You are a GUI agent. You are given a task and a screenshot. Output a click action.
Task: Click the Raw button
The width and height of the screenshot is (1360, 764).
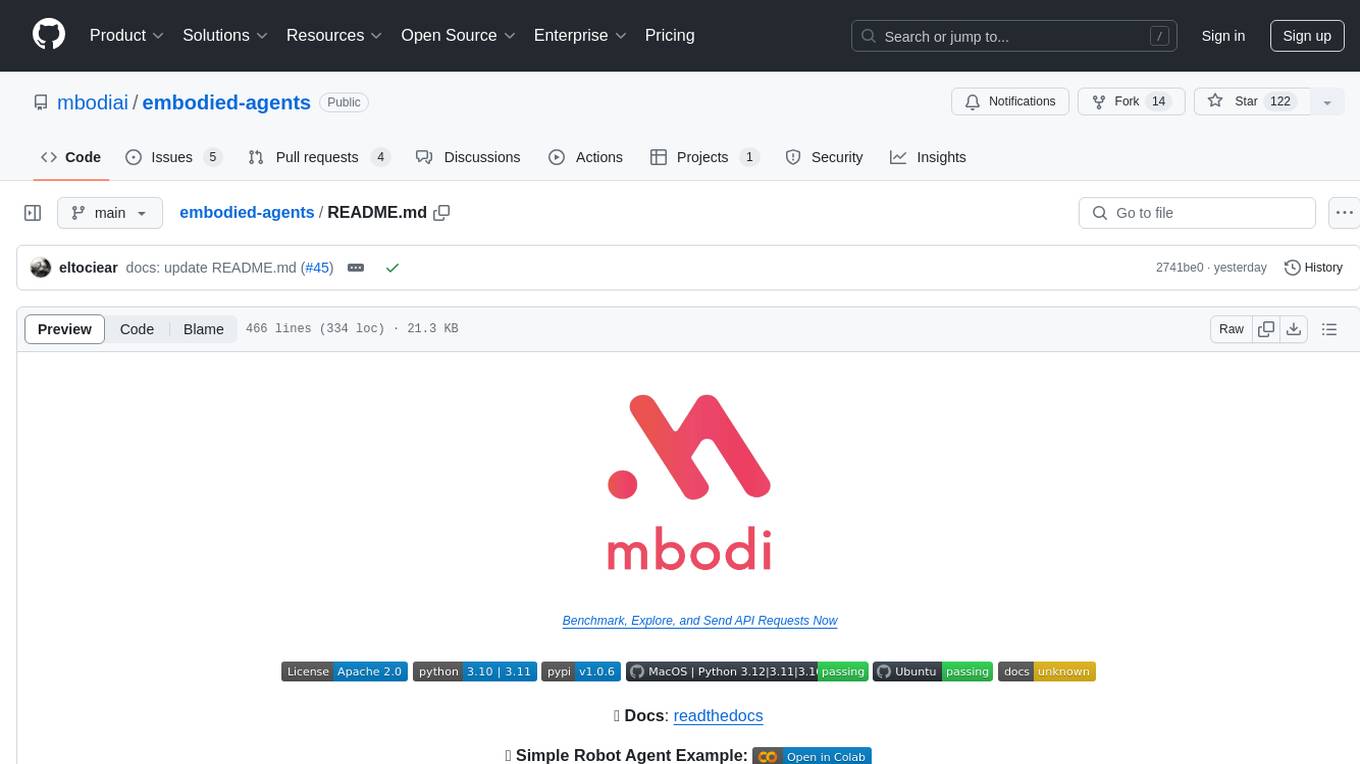pos(1231,329)
